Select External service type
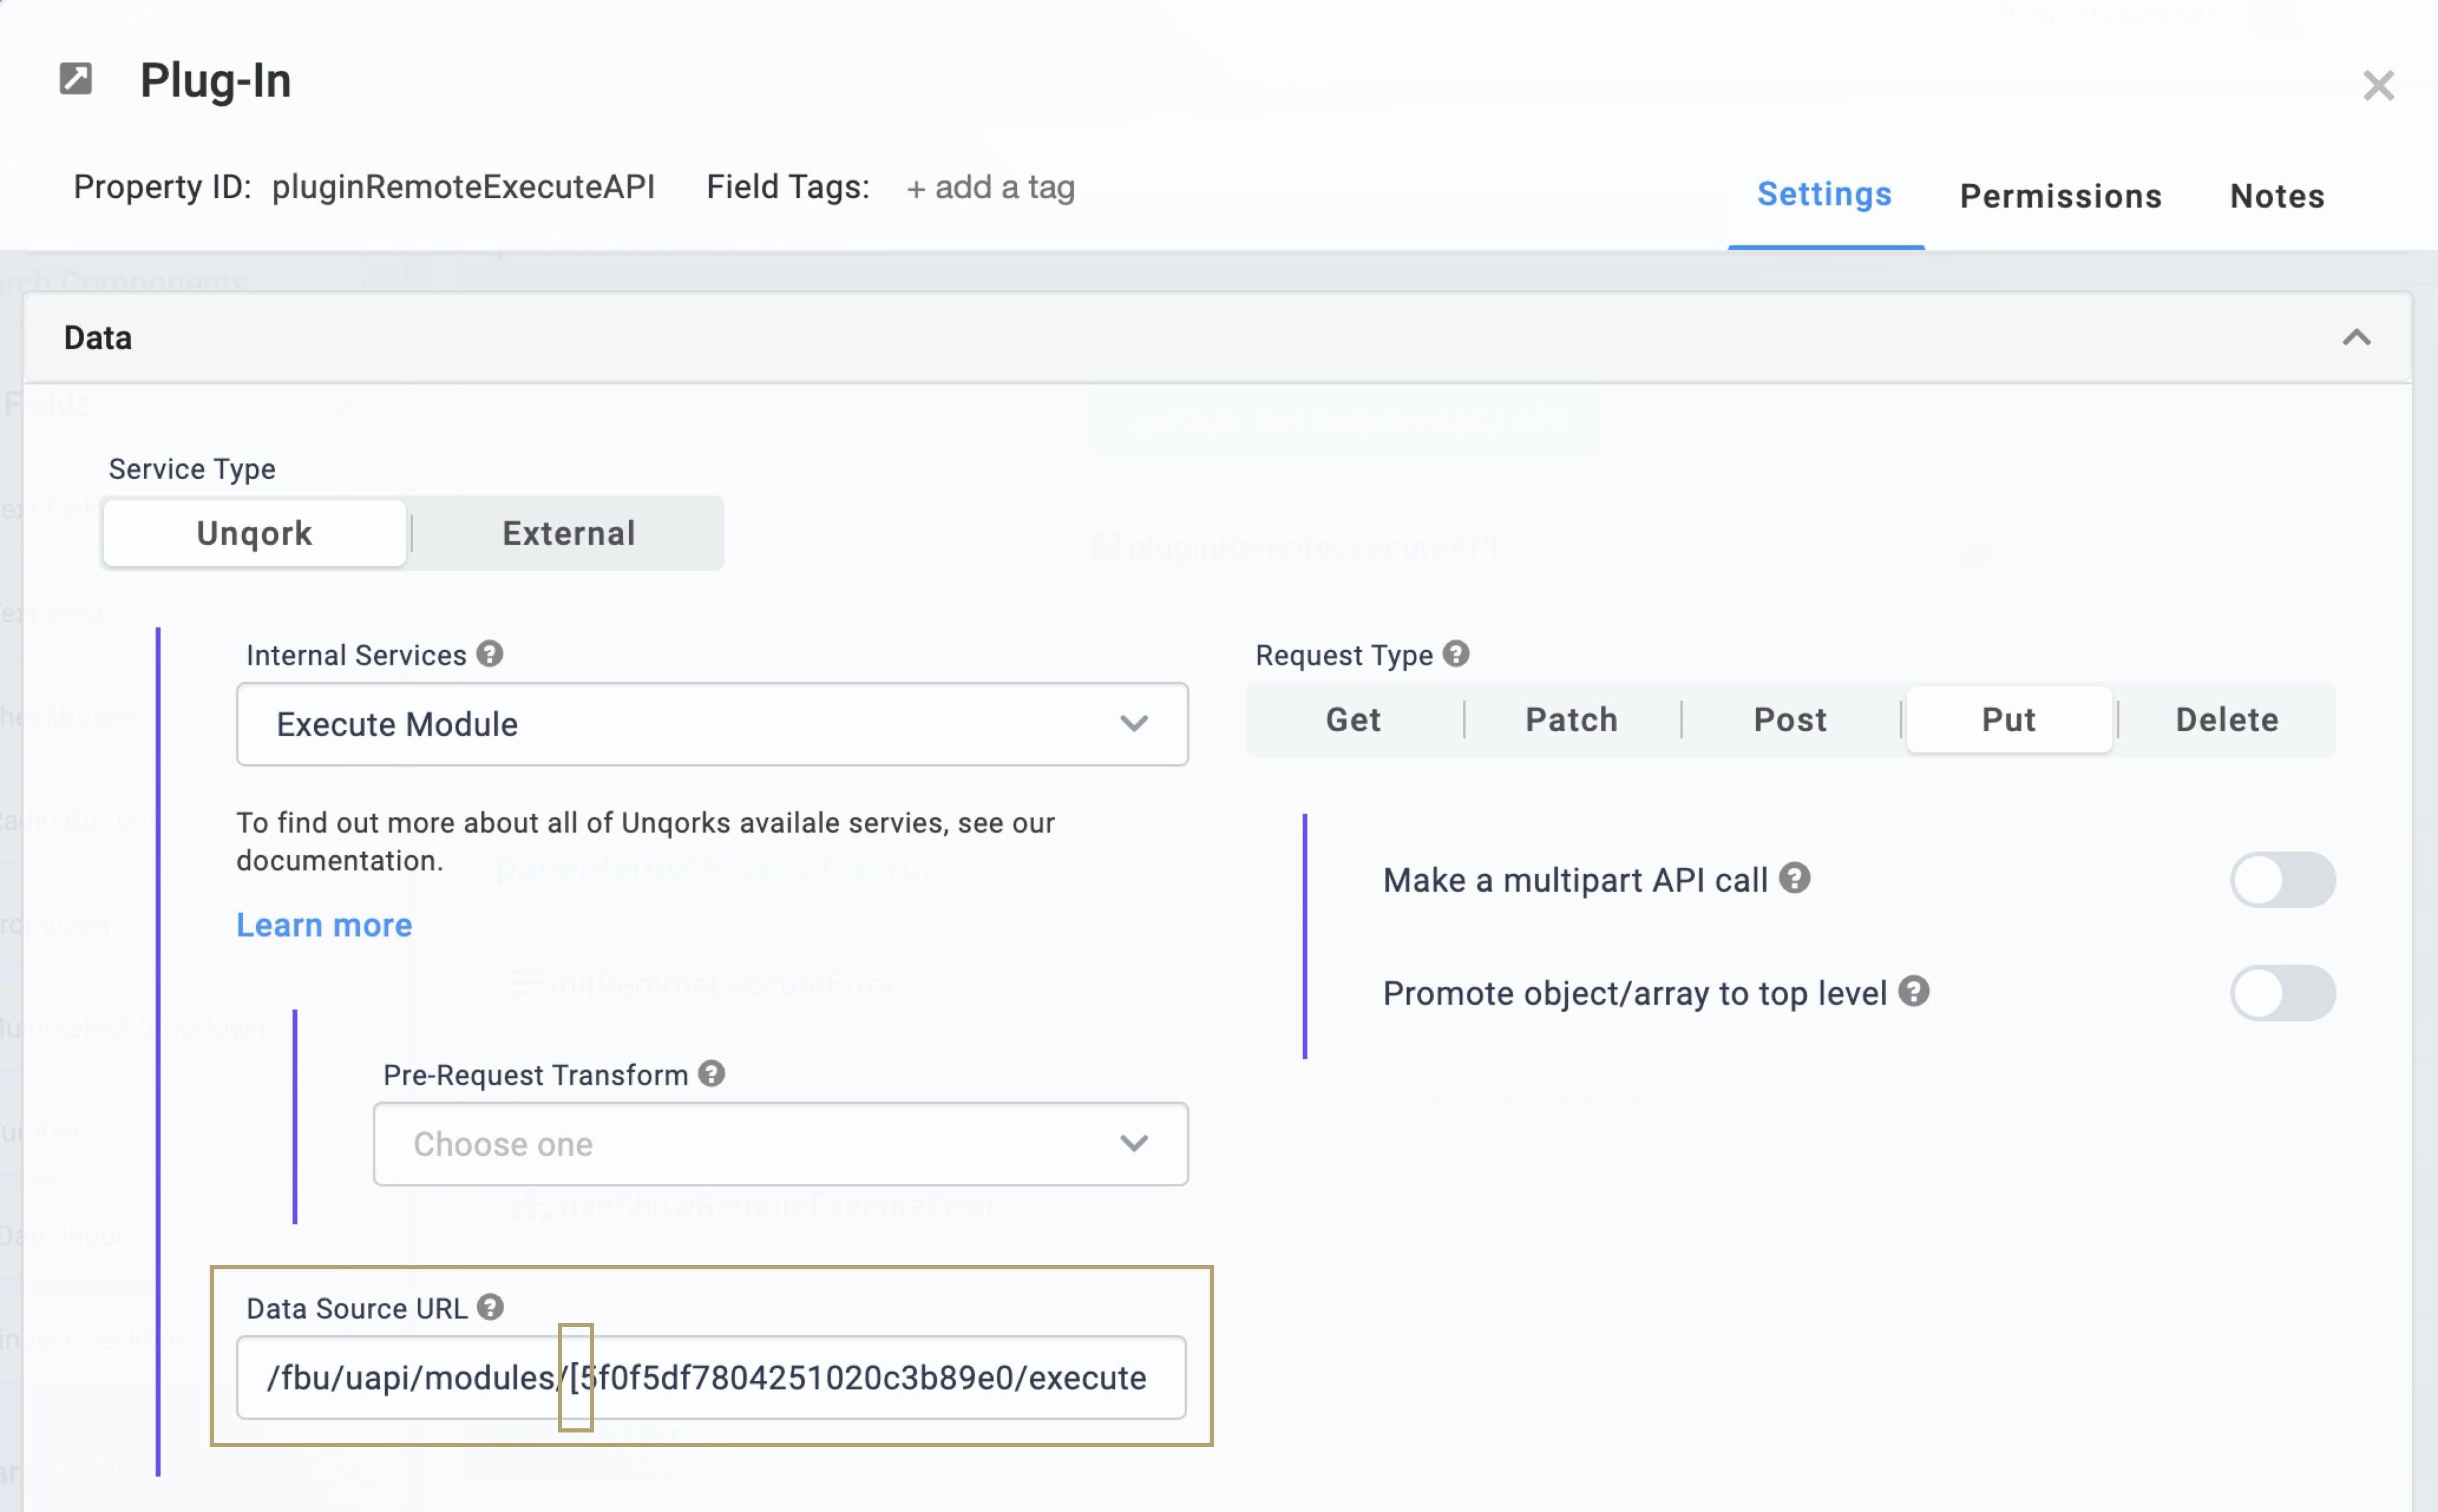Viewport: 2438px width, 1512px height. click(568, 533)
